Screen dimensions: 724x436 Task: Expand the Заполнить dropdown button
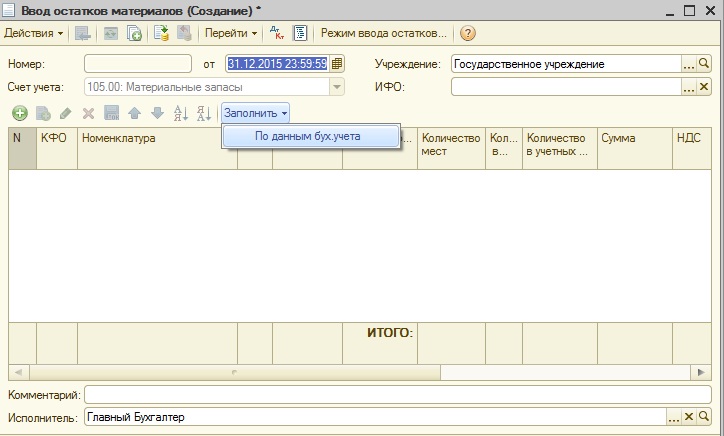(x=255, y=113)
